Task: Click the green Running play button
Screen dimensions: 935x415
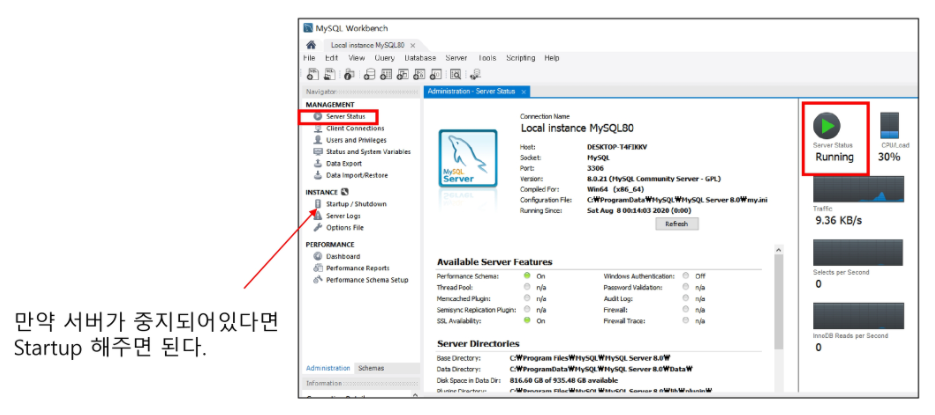Action: (827, 125)
